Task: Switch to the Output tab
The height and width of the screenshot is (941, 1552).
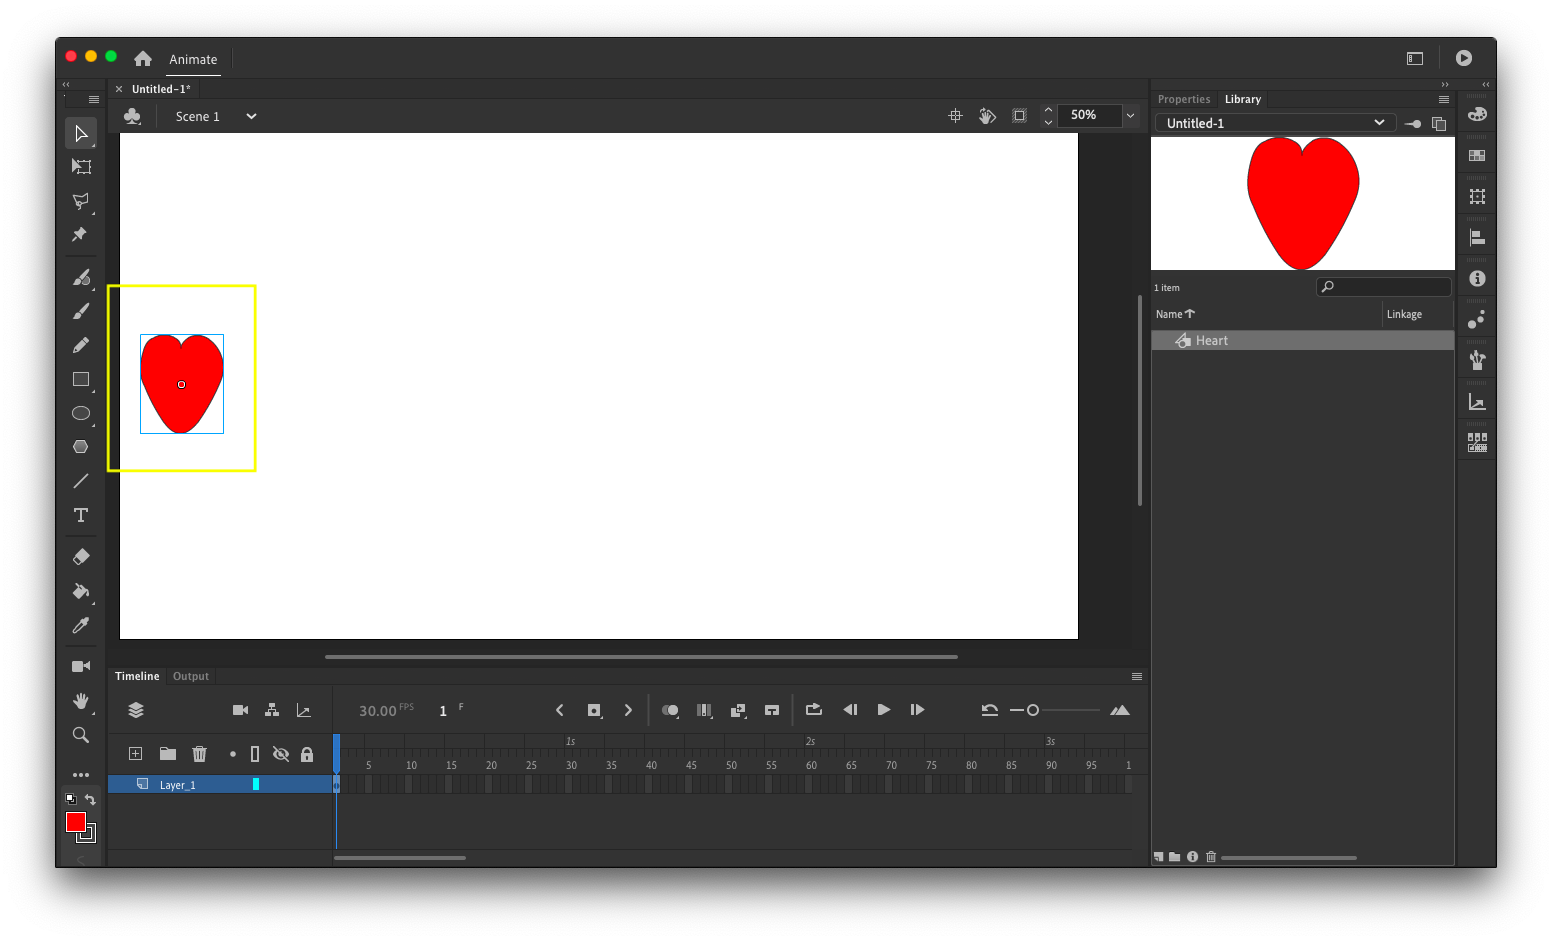Action: tap(190, 676)
